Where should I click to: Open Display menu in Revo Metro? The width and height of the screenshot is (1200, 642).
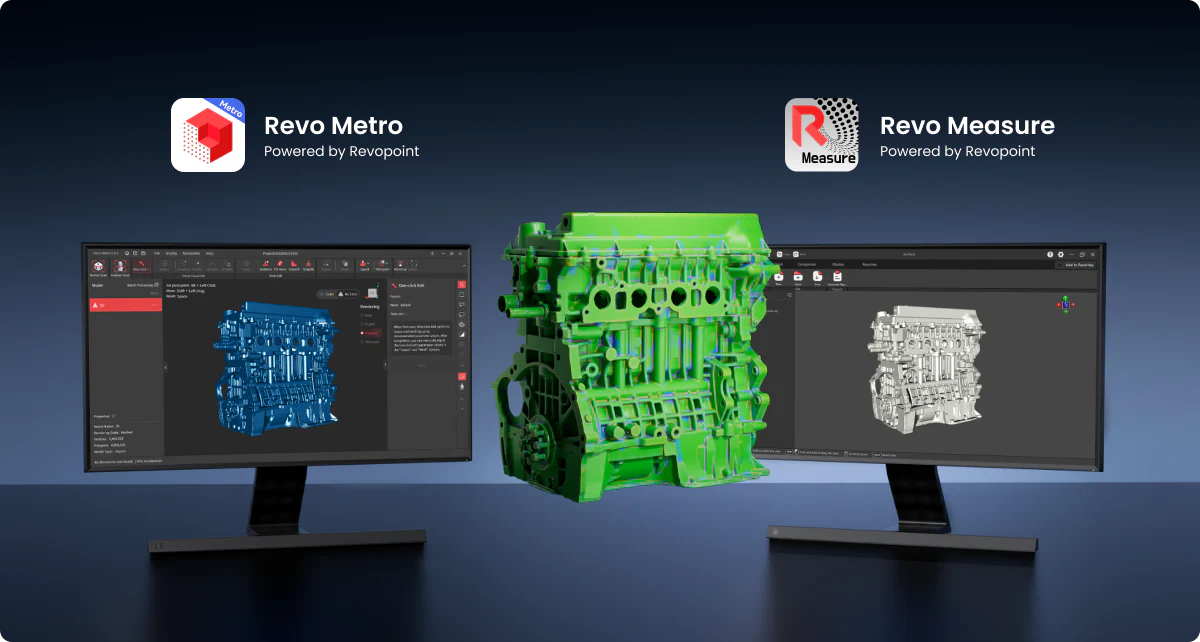click(x=171, y=253)
